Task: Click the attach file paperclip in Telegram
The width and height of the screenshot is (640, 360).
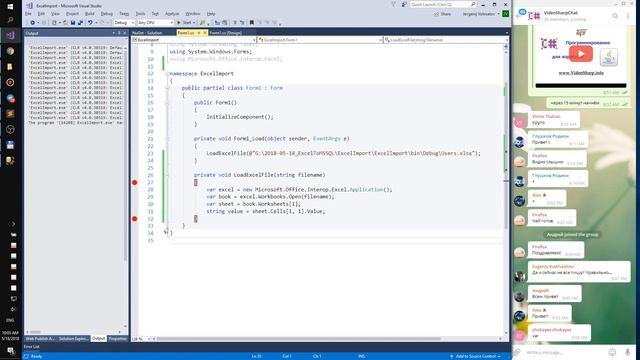Action: [x=518, y=352]
